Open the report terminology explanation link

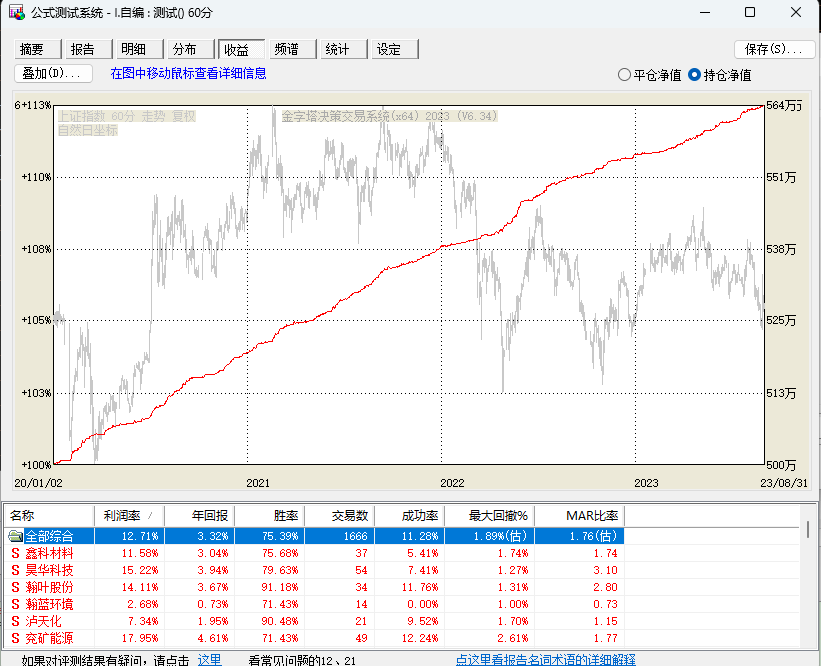pyautogui.click(x=546, y=659)
